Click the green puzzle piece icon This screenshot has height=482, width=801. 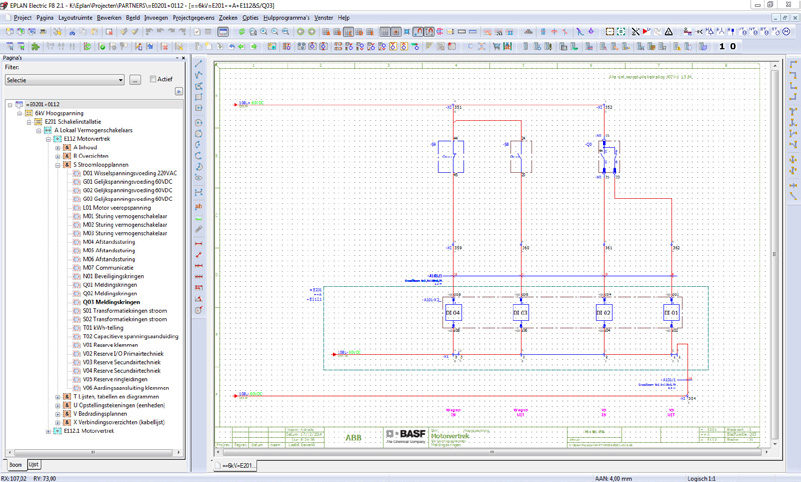tap(35, 46)
